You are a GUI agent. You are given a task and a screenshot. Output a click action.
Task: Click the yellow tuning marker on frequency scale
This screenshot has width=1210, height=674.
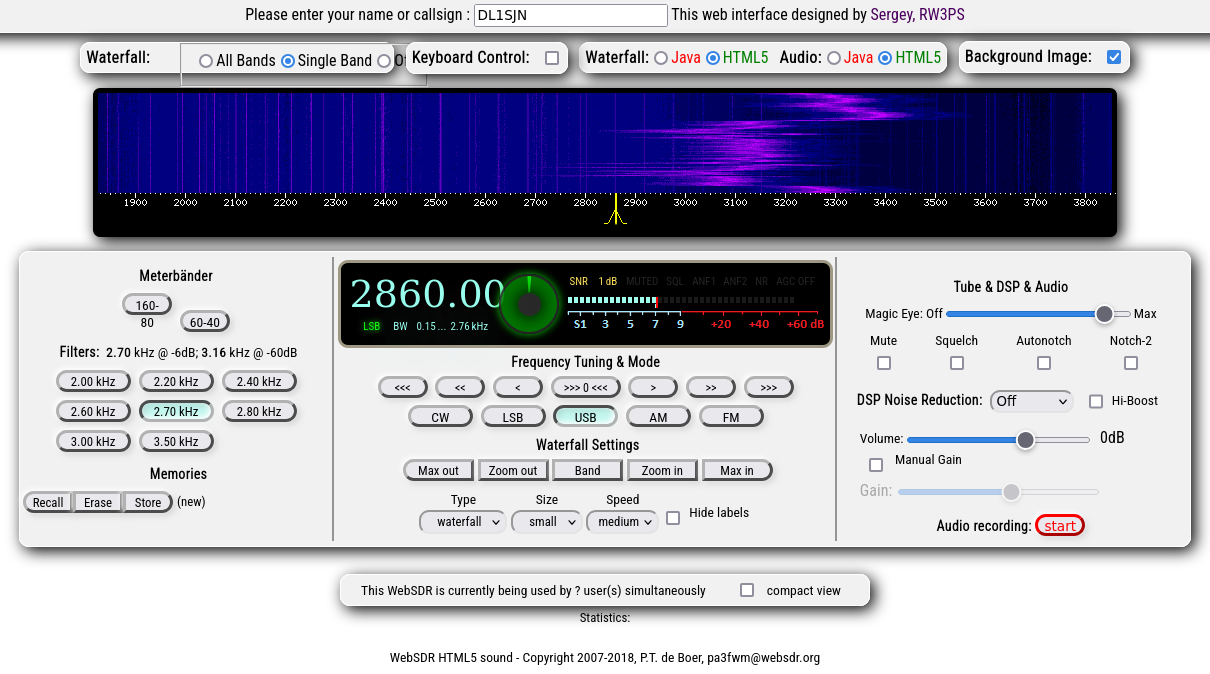(x=615, y=209)
